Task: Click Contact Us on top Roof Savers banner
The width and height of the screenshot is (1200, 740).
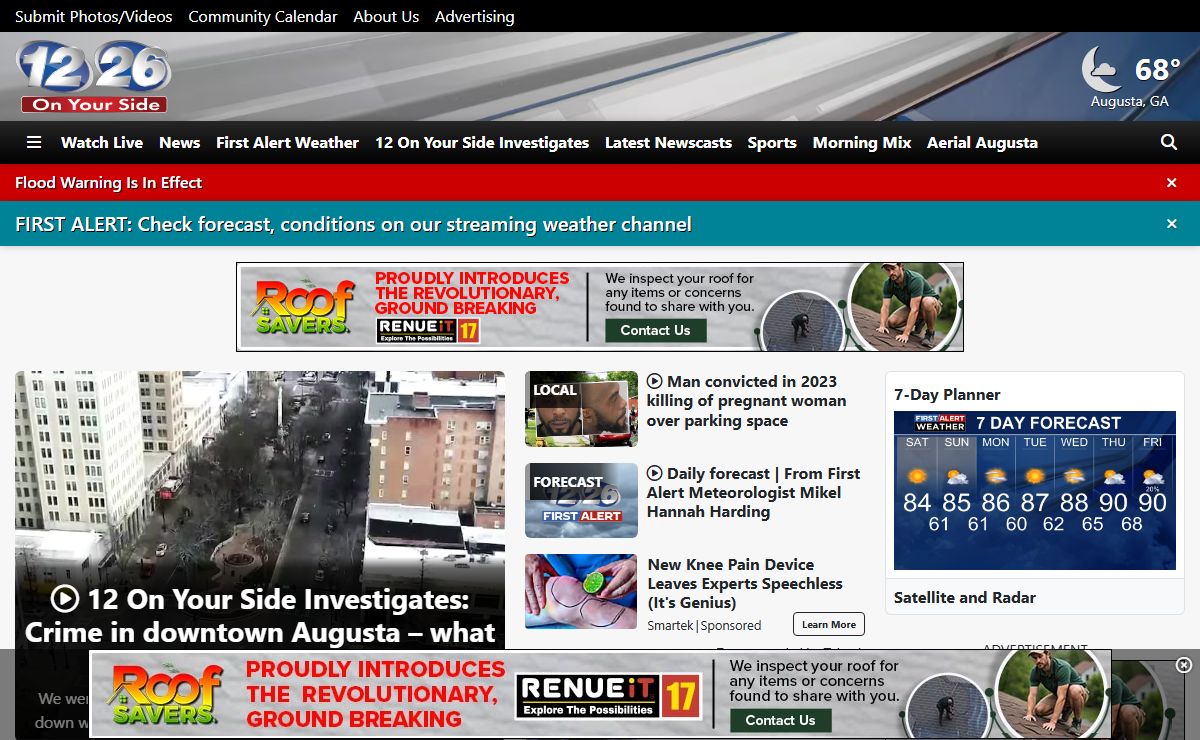Action: tap(655, 330)
